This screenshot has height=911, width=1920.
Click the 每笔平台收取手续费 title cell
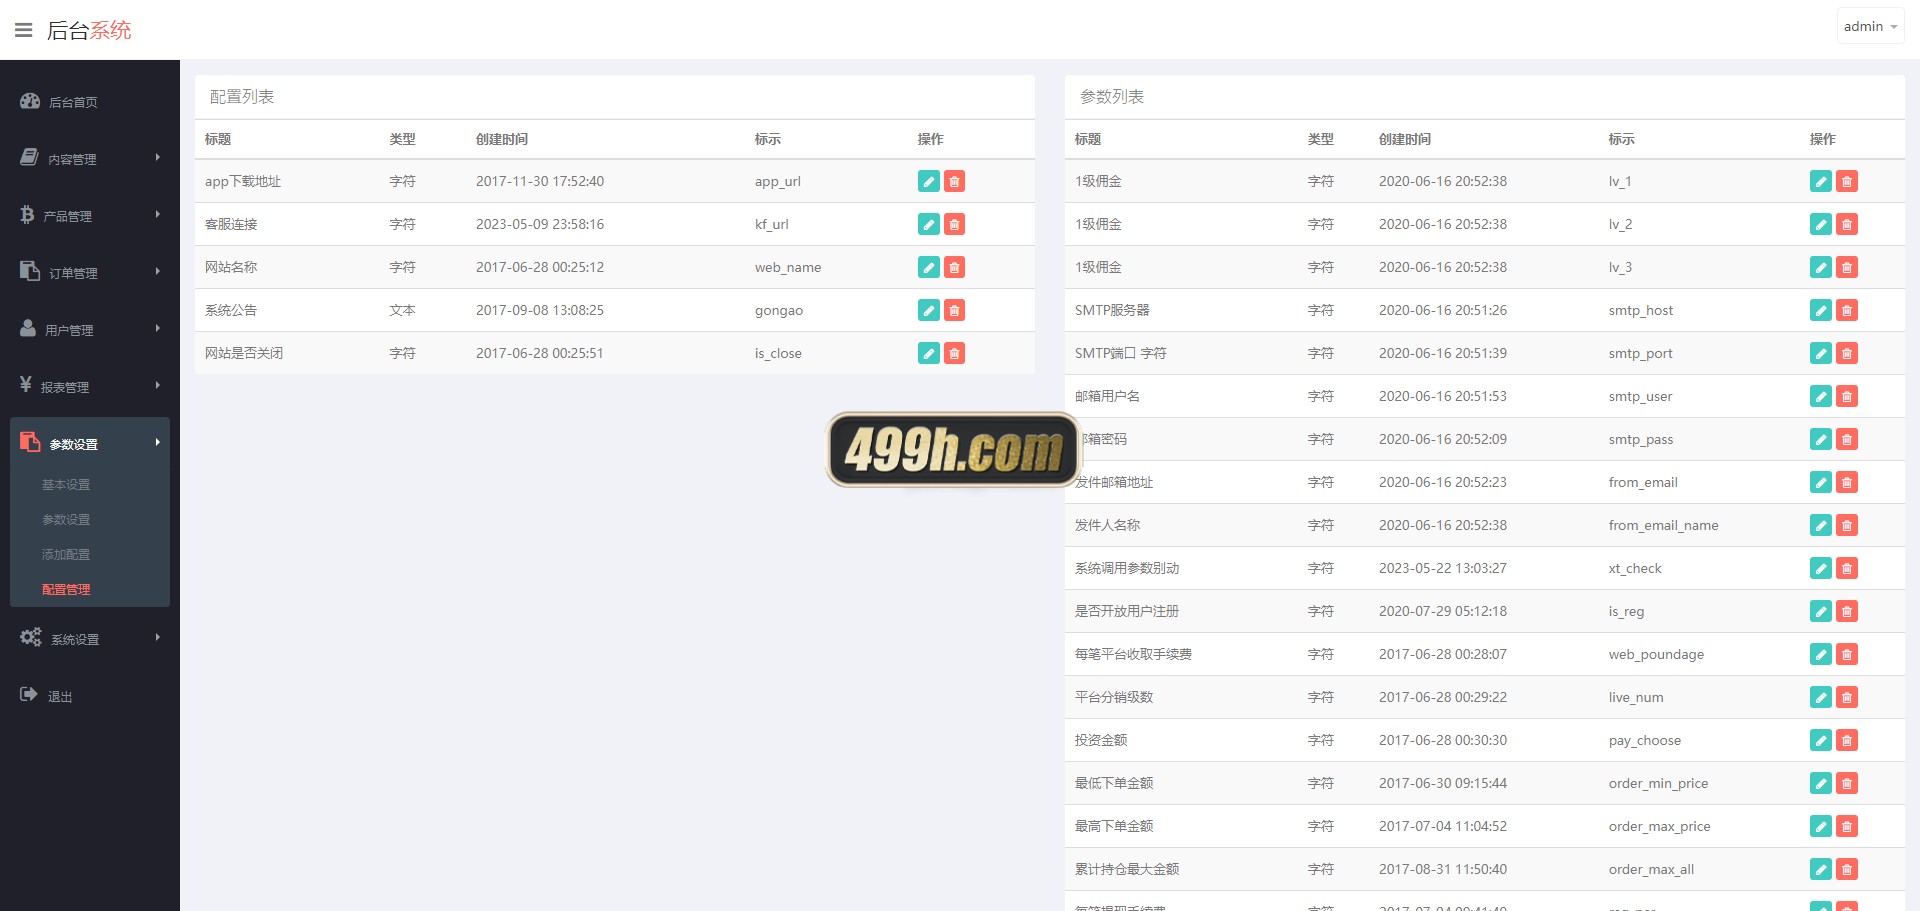point(1133,654)
